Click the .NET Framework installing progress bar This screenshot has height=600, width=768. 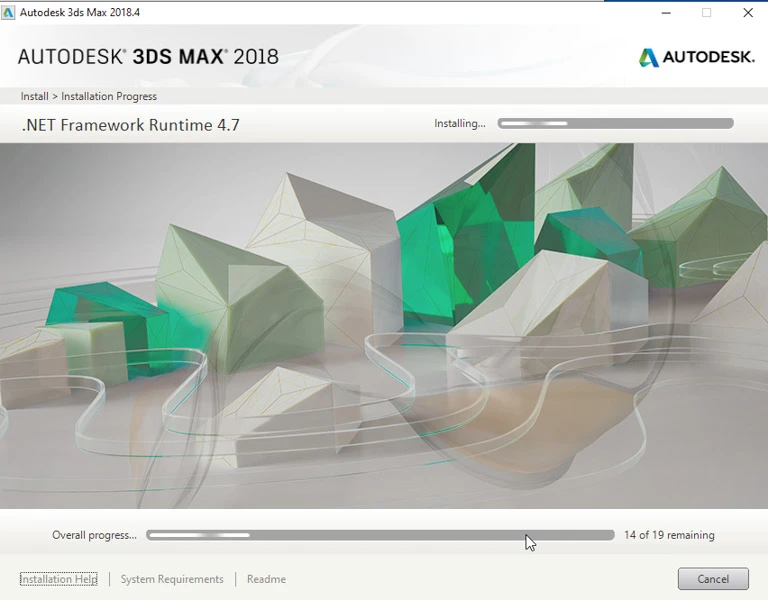[x=616, y=123]
